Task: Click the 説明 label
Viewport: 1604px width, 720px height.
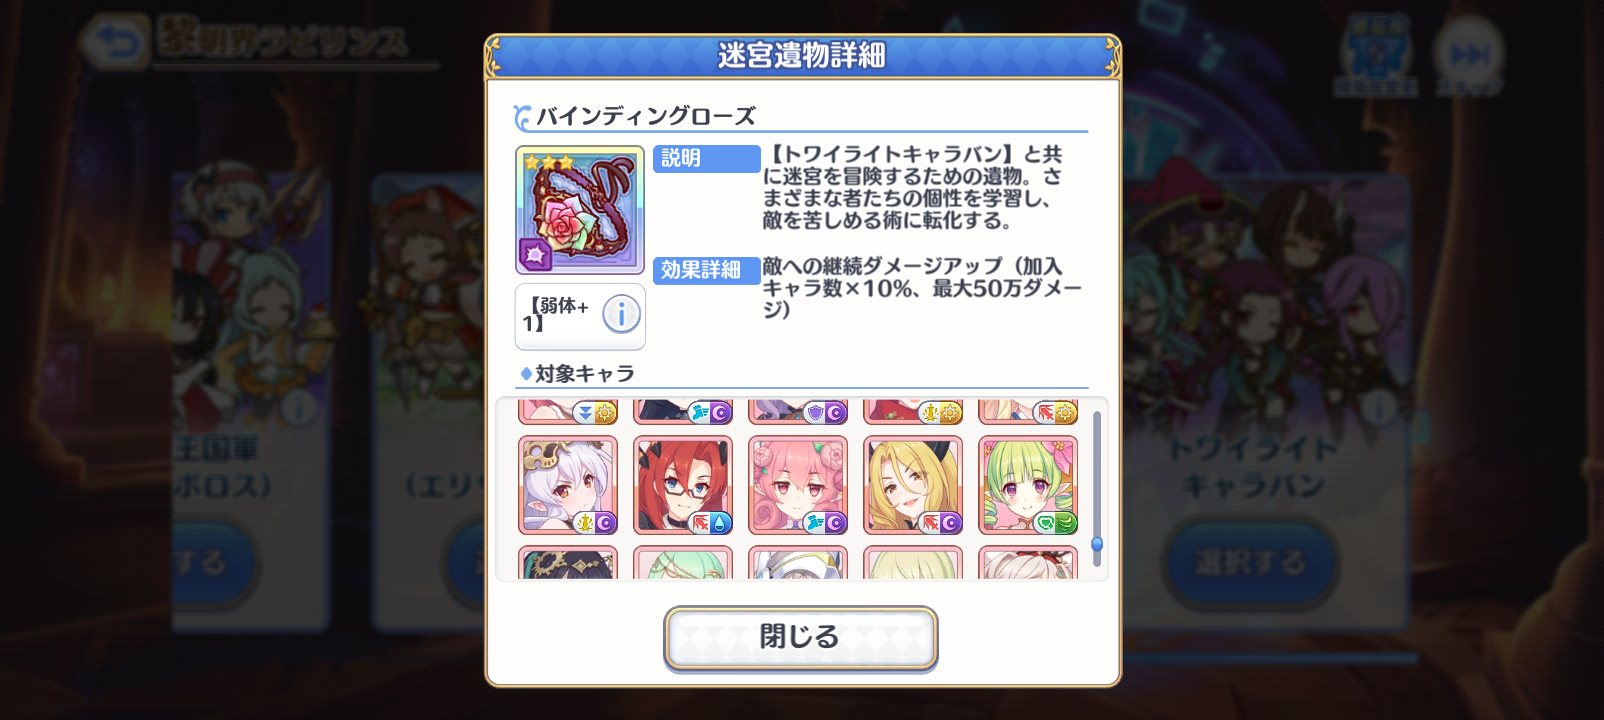Action: tap(706, 158)
